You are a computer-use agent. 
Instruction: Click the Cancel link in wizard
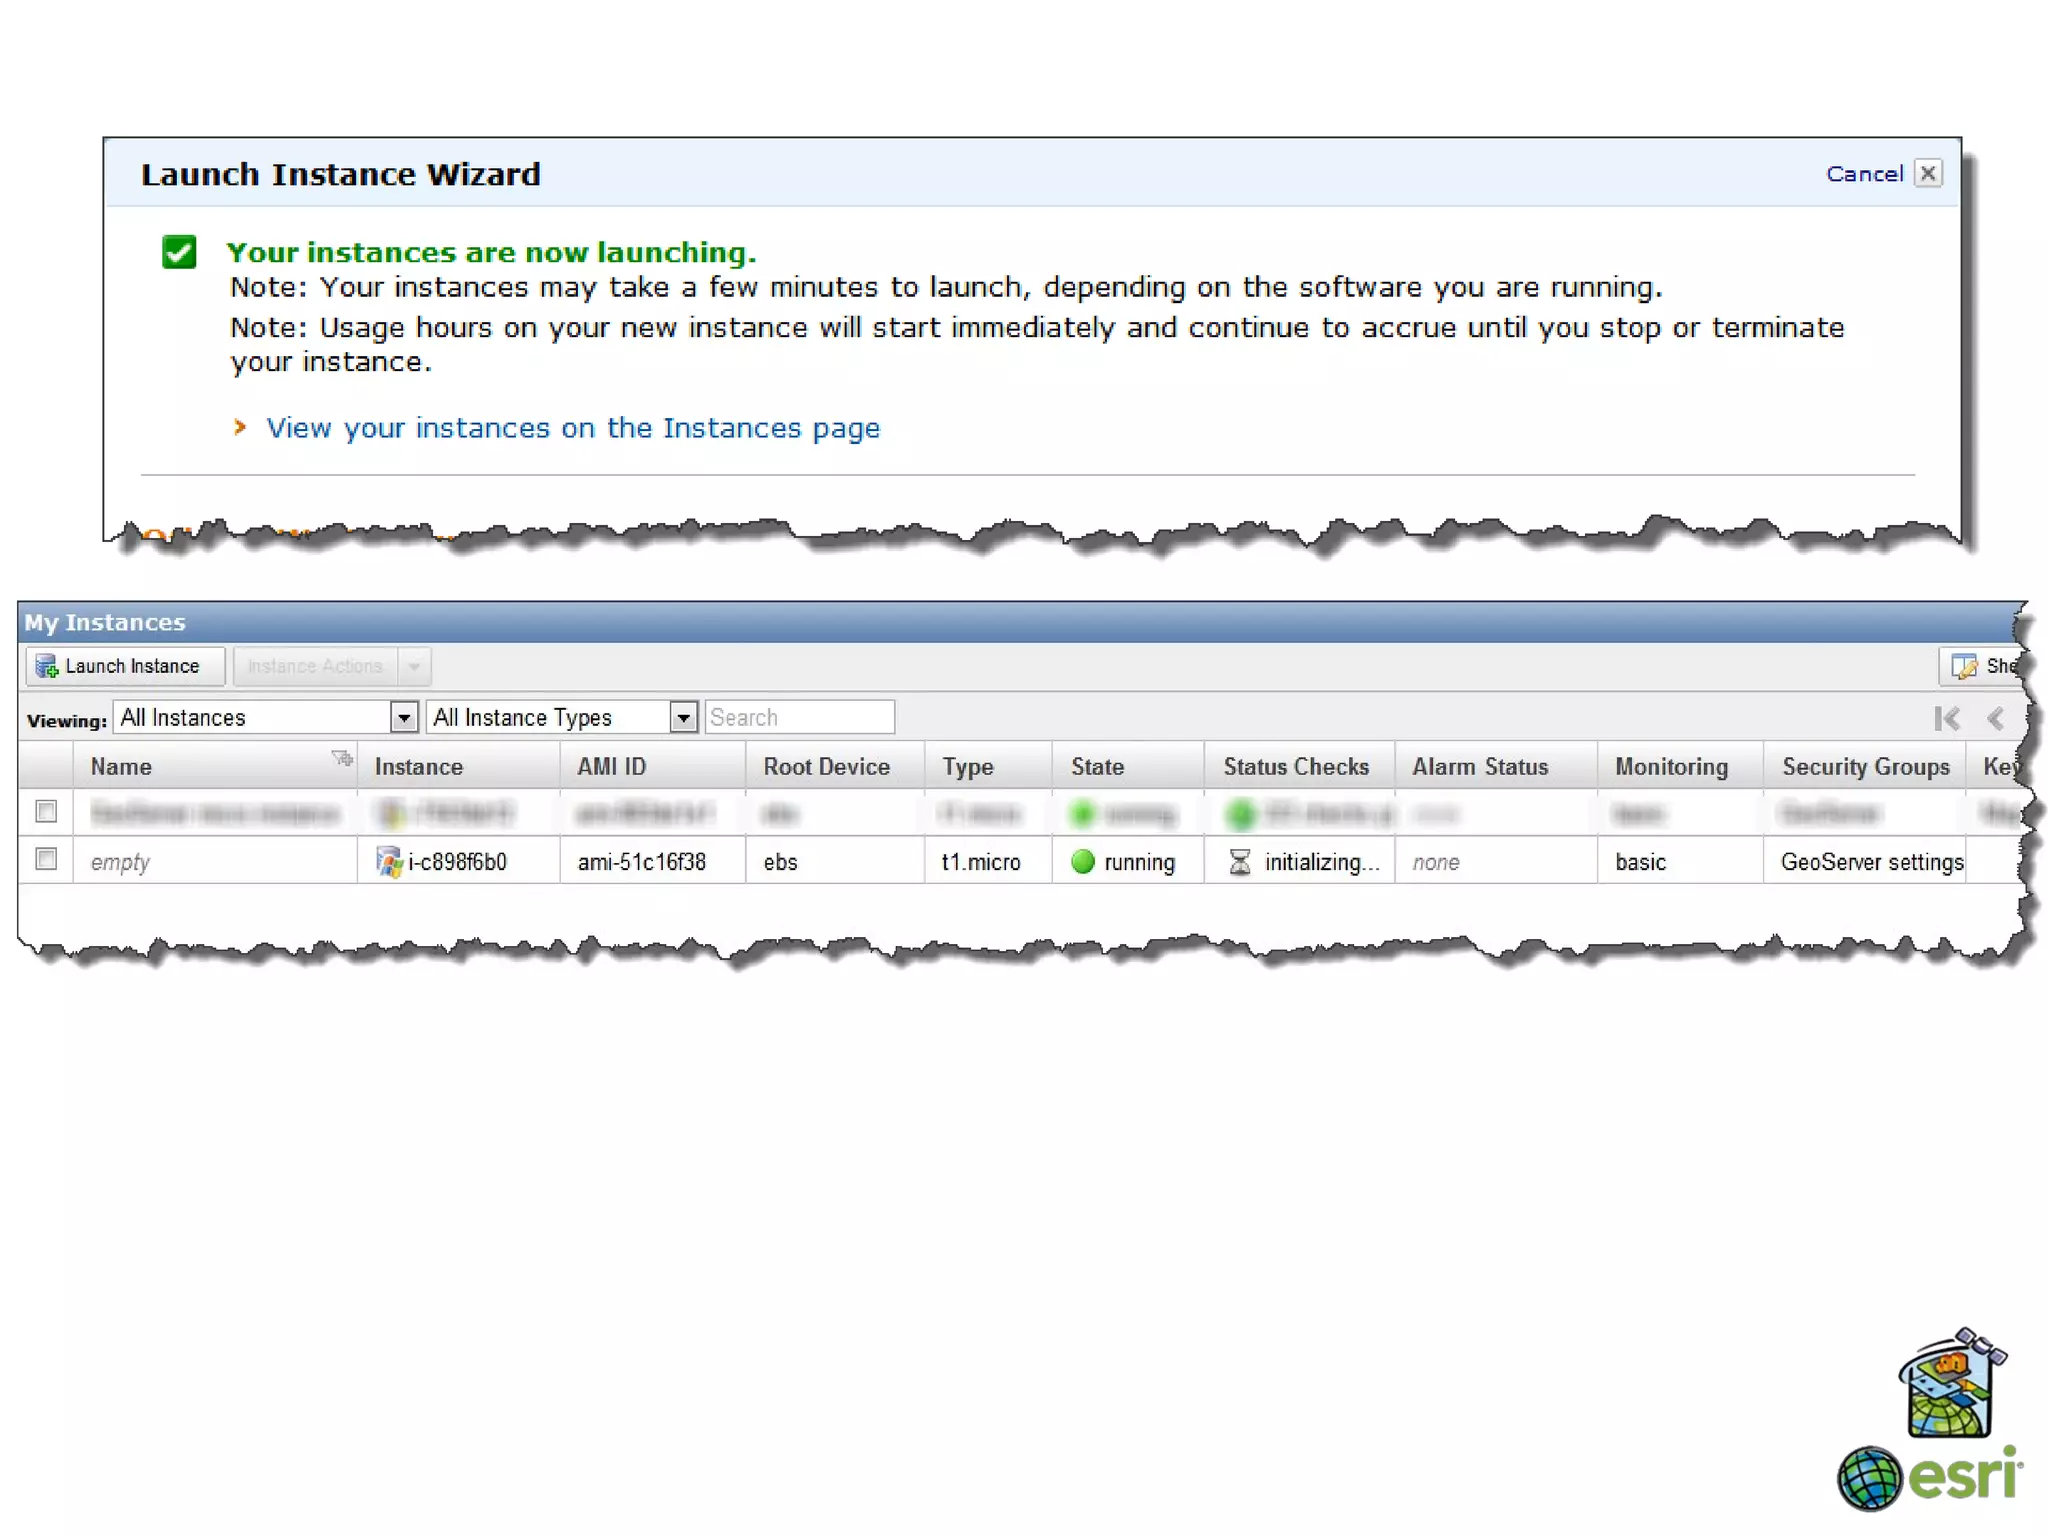tap(1863, 174)
